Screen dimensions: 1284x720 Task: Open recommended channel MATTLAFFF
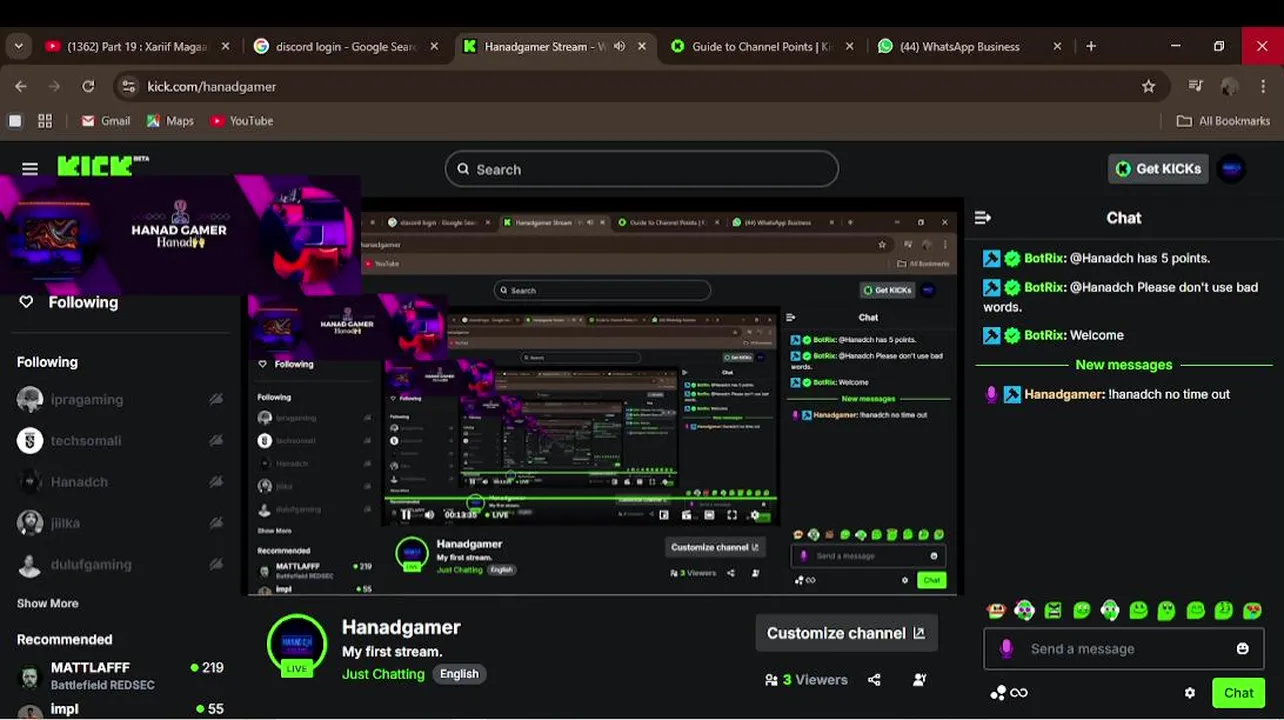click(120, 675)
